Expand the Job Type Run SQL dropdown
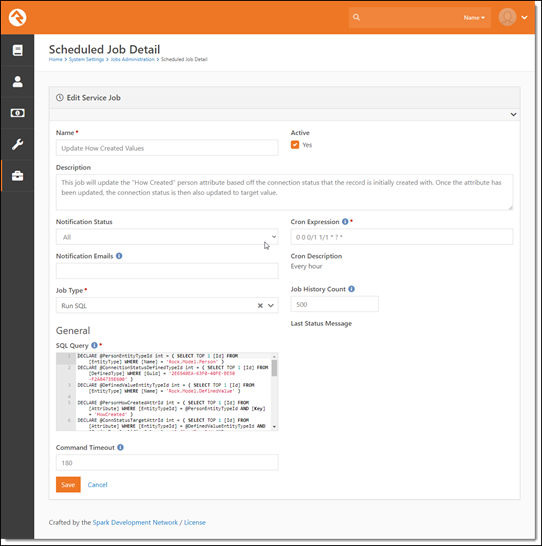 pos(270,305)
